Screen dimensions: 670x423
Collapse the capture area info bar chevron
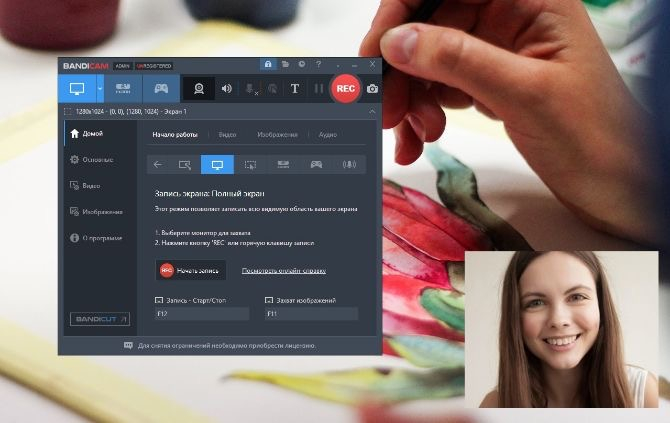coord(372,112)
